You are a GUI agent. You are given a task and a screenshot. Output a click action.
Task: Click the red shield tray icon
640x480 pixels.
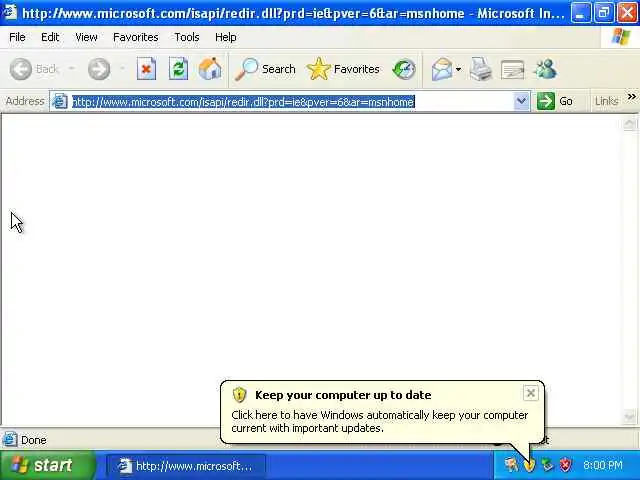tap(566, 465)
